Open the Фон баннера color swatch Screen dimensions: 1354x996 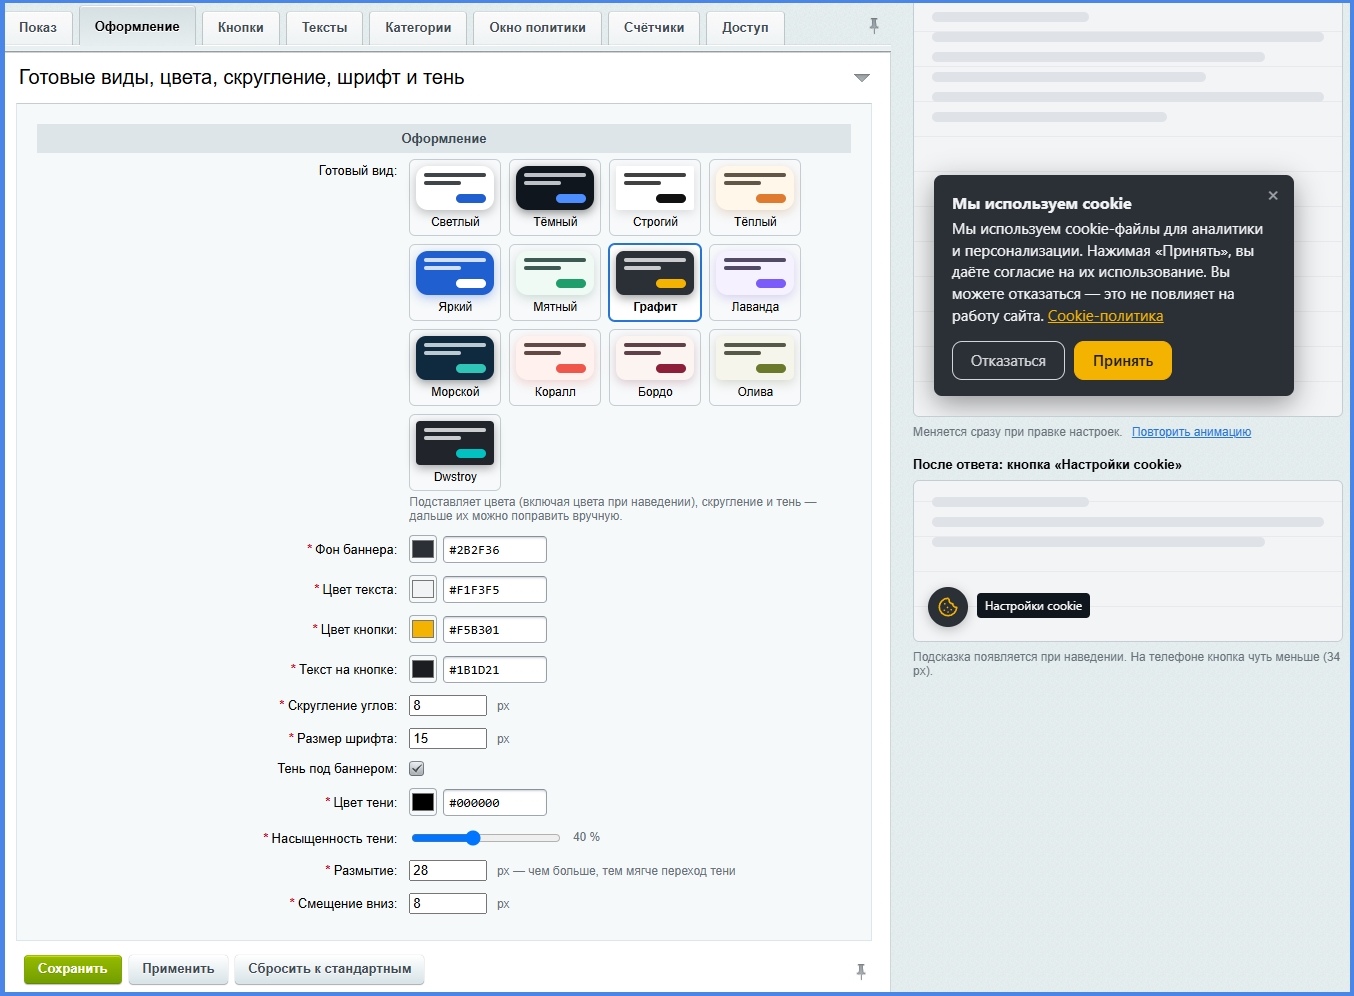[x=423, y=549]
